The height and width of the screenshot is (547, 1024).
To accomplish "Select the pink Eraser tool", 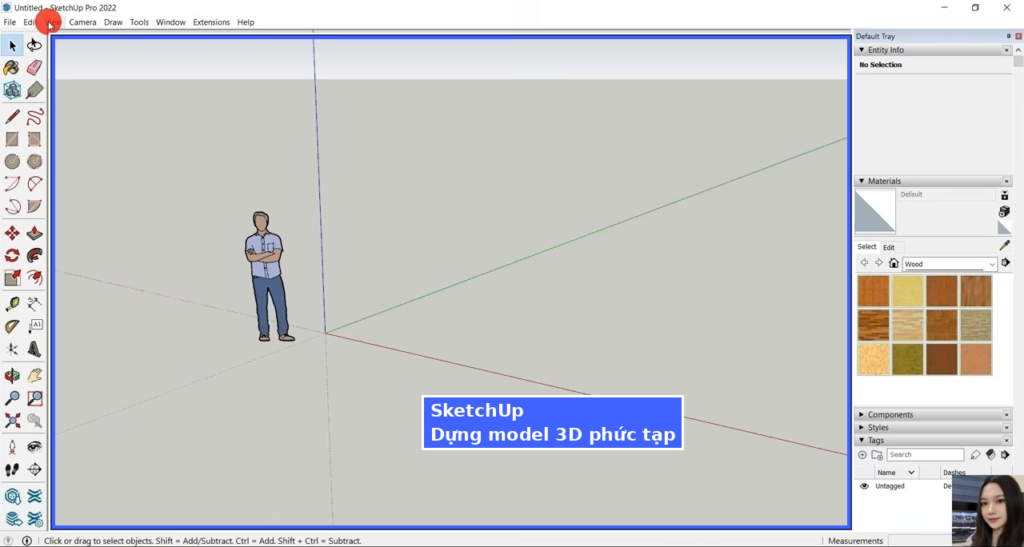I will click(35, 68).
